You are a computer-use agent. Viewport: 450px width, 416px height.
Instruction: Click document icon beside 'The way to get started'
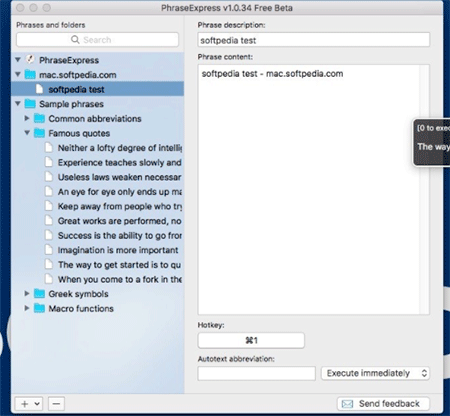49,265
